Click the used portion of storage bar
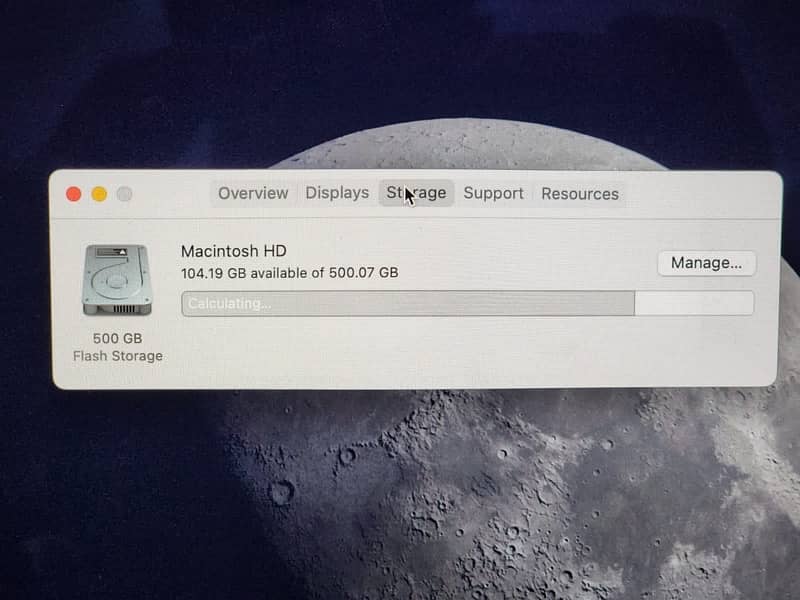 click(450, 303)
